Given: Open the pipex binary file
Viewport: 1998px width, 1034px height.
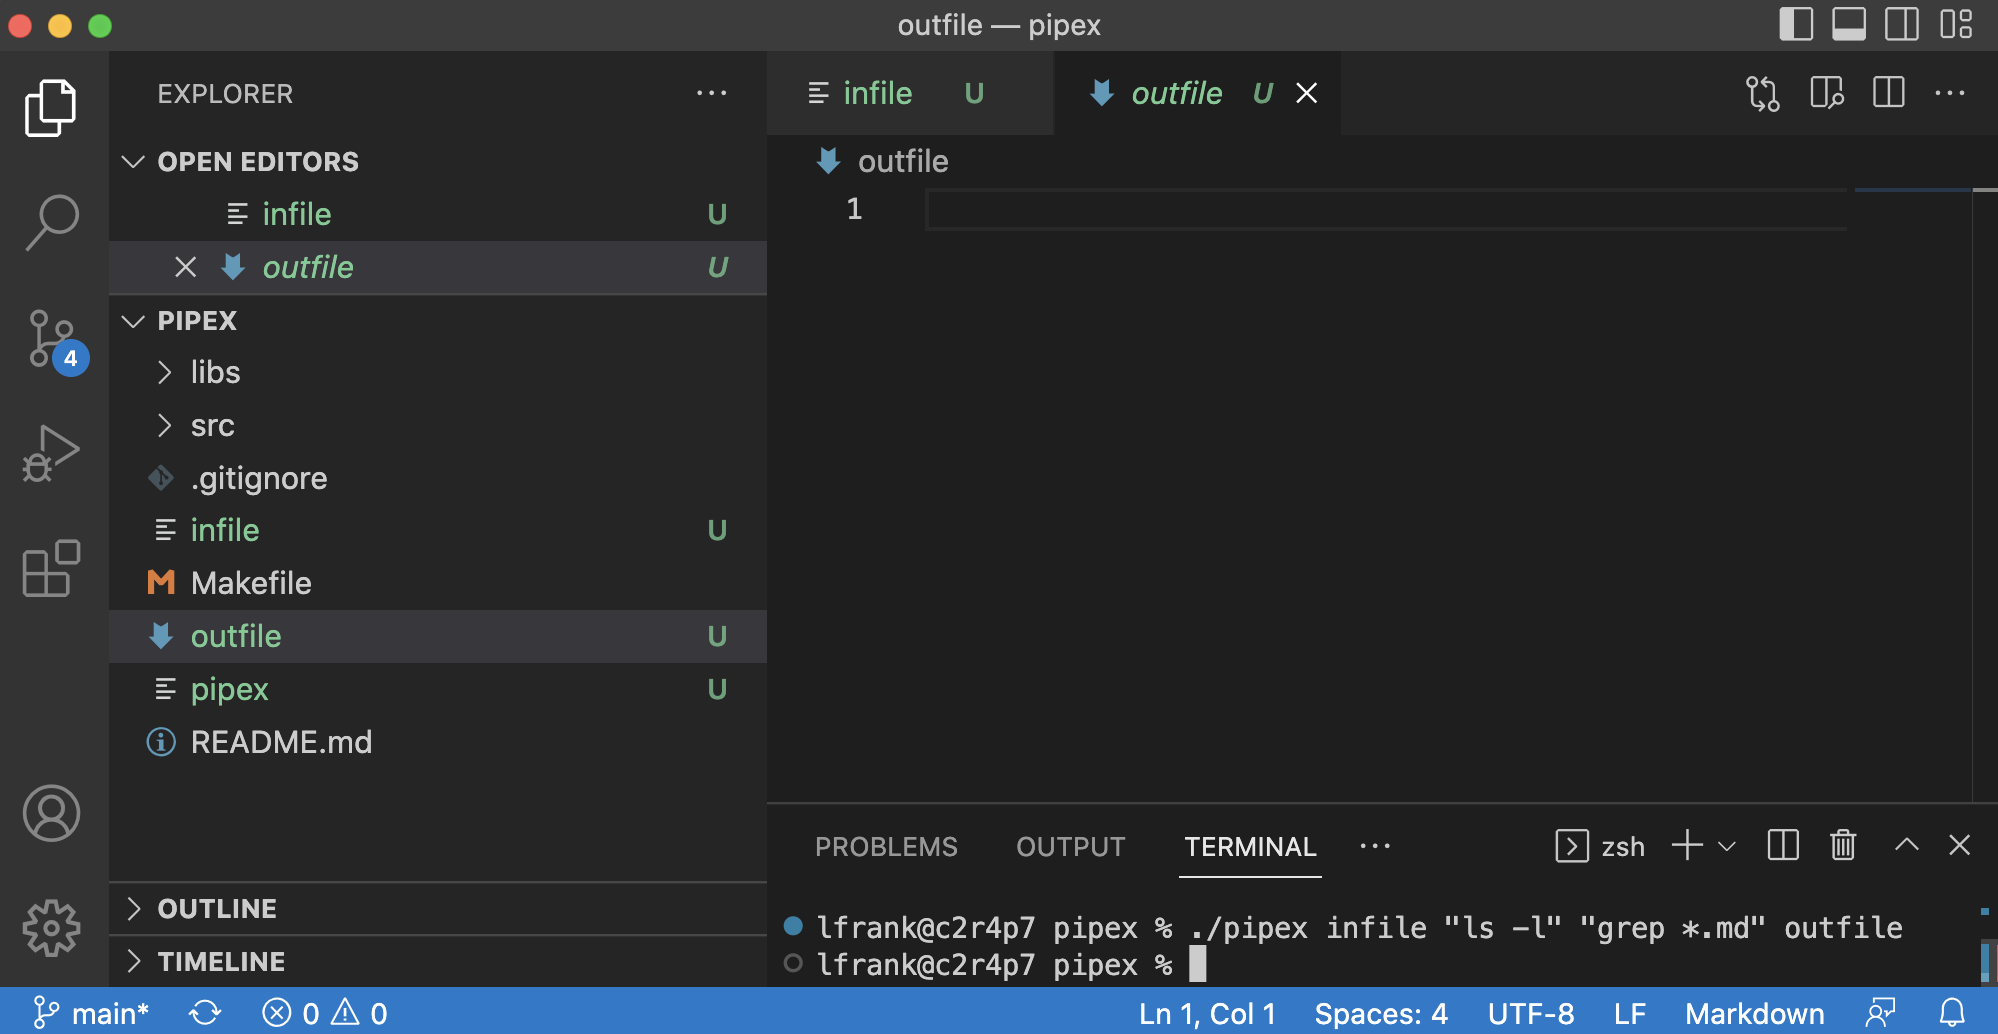Looking at the screenshot, I should [x=438, y=689].
